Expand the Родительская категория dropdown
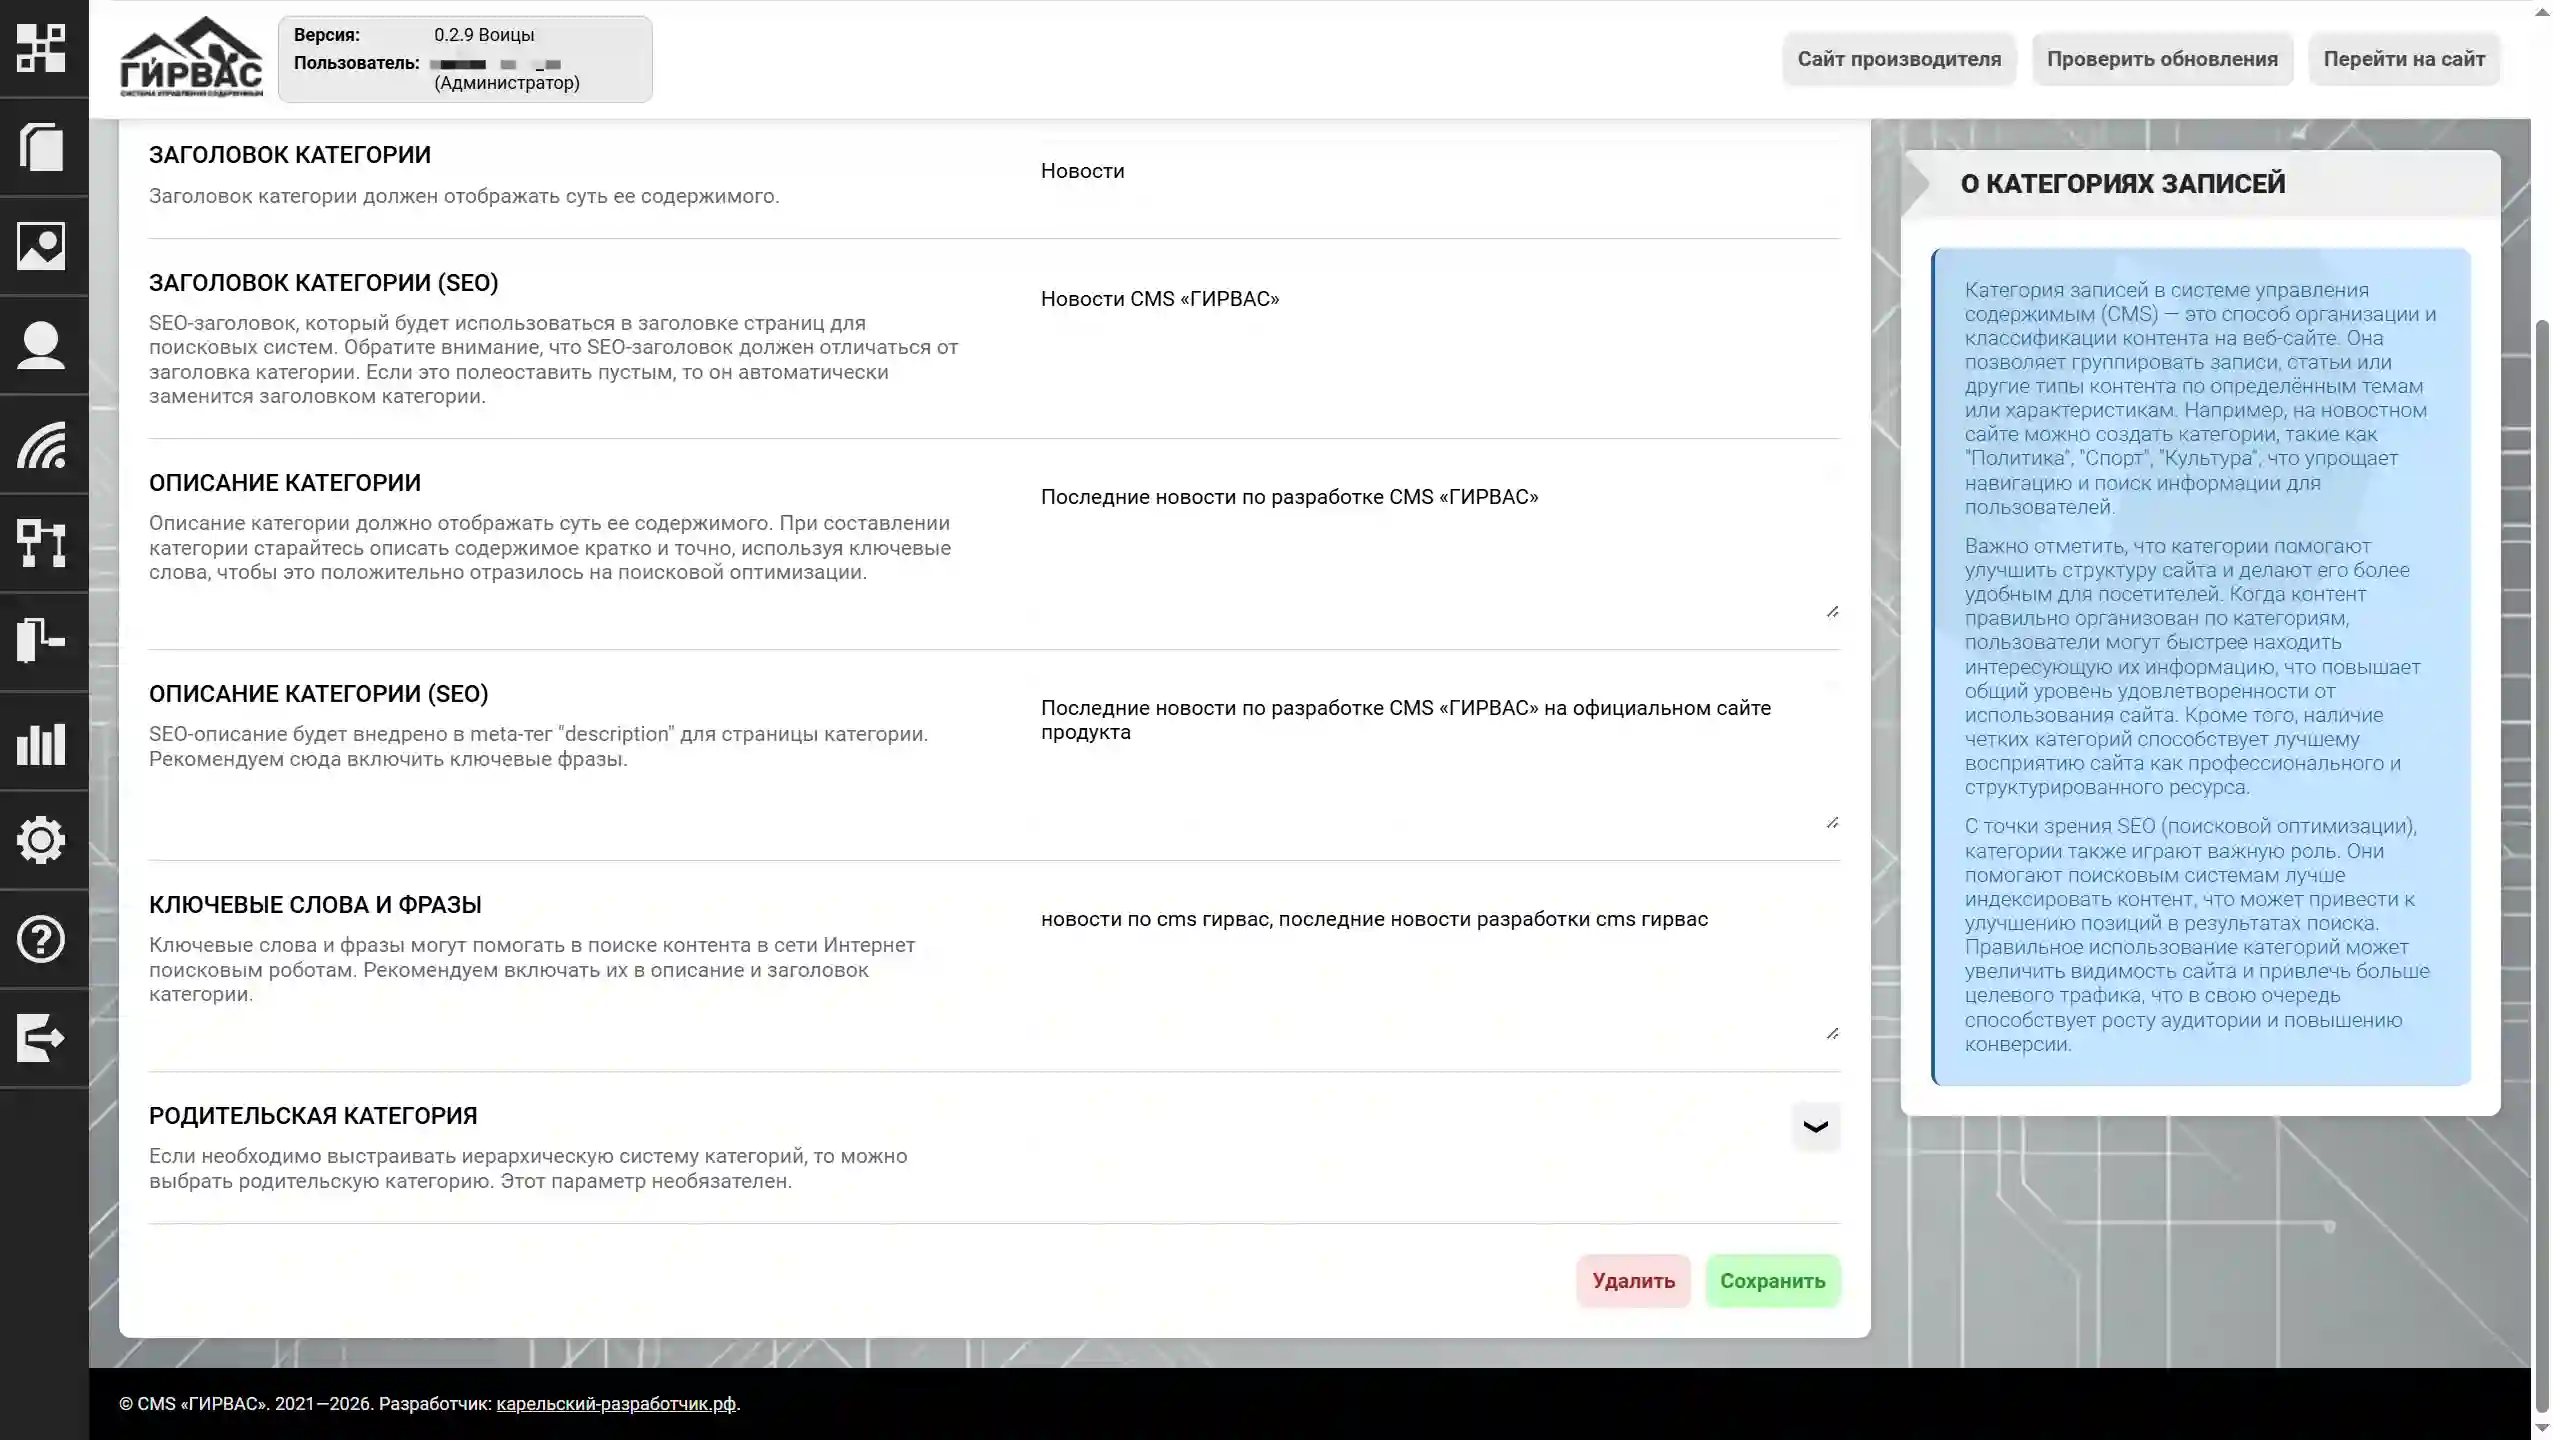Viewport: 2553px width, 1440px height. click(1813, 1127)
